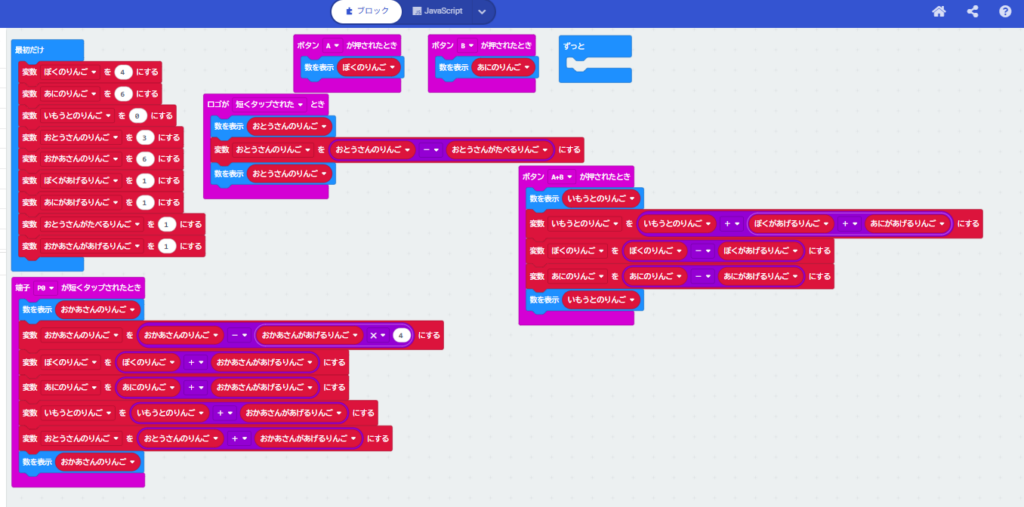Go to the Home screen icon
The image size is (1024, 507).
938,11
